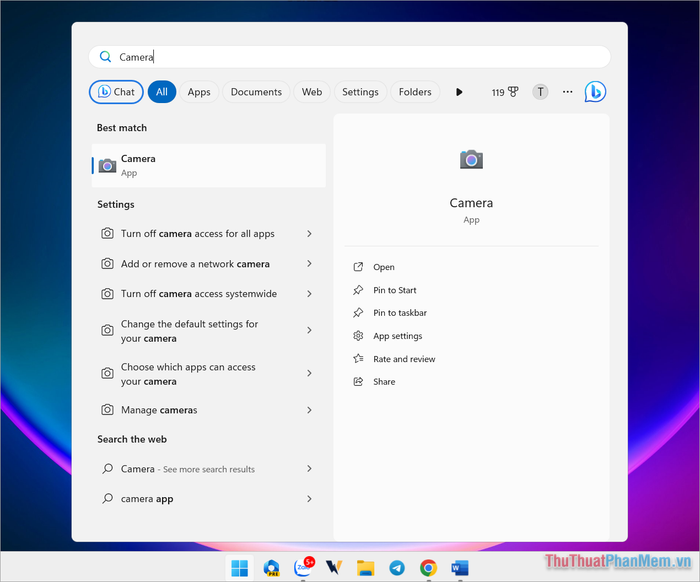Switch to the Folders filter tab
Image resolution: width=700 pixels, height=582 pixels.
point(415,92)
